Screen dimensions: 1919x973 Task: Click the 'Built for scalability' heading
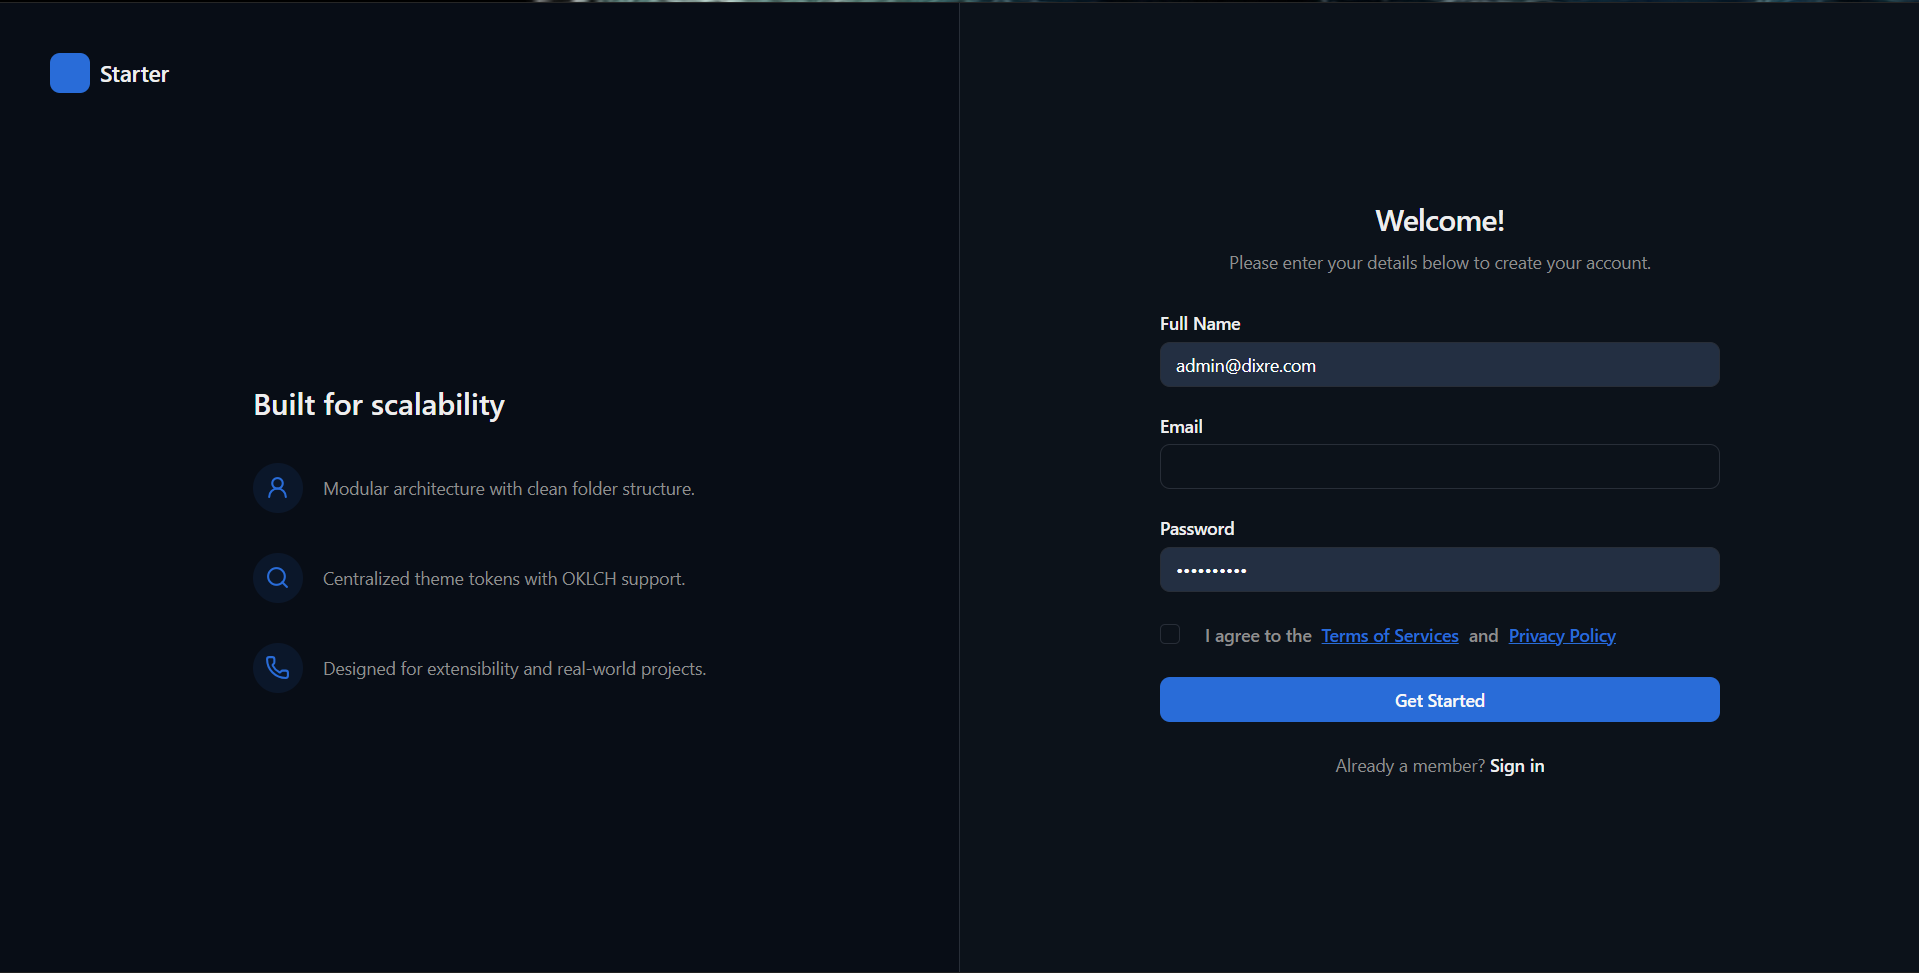(x=379, y=404)
